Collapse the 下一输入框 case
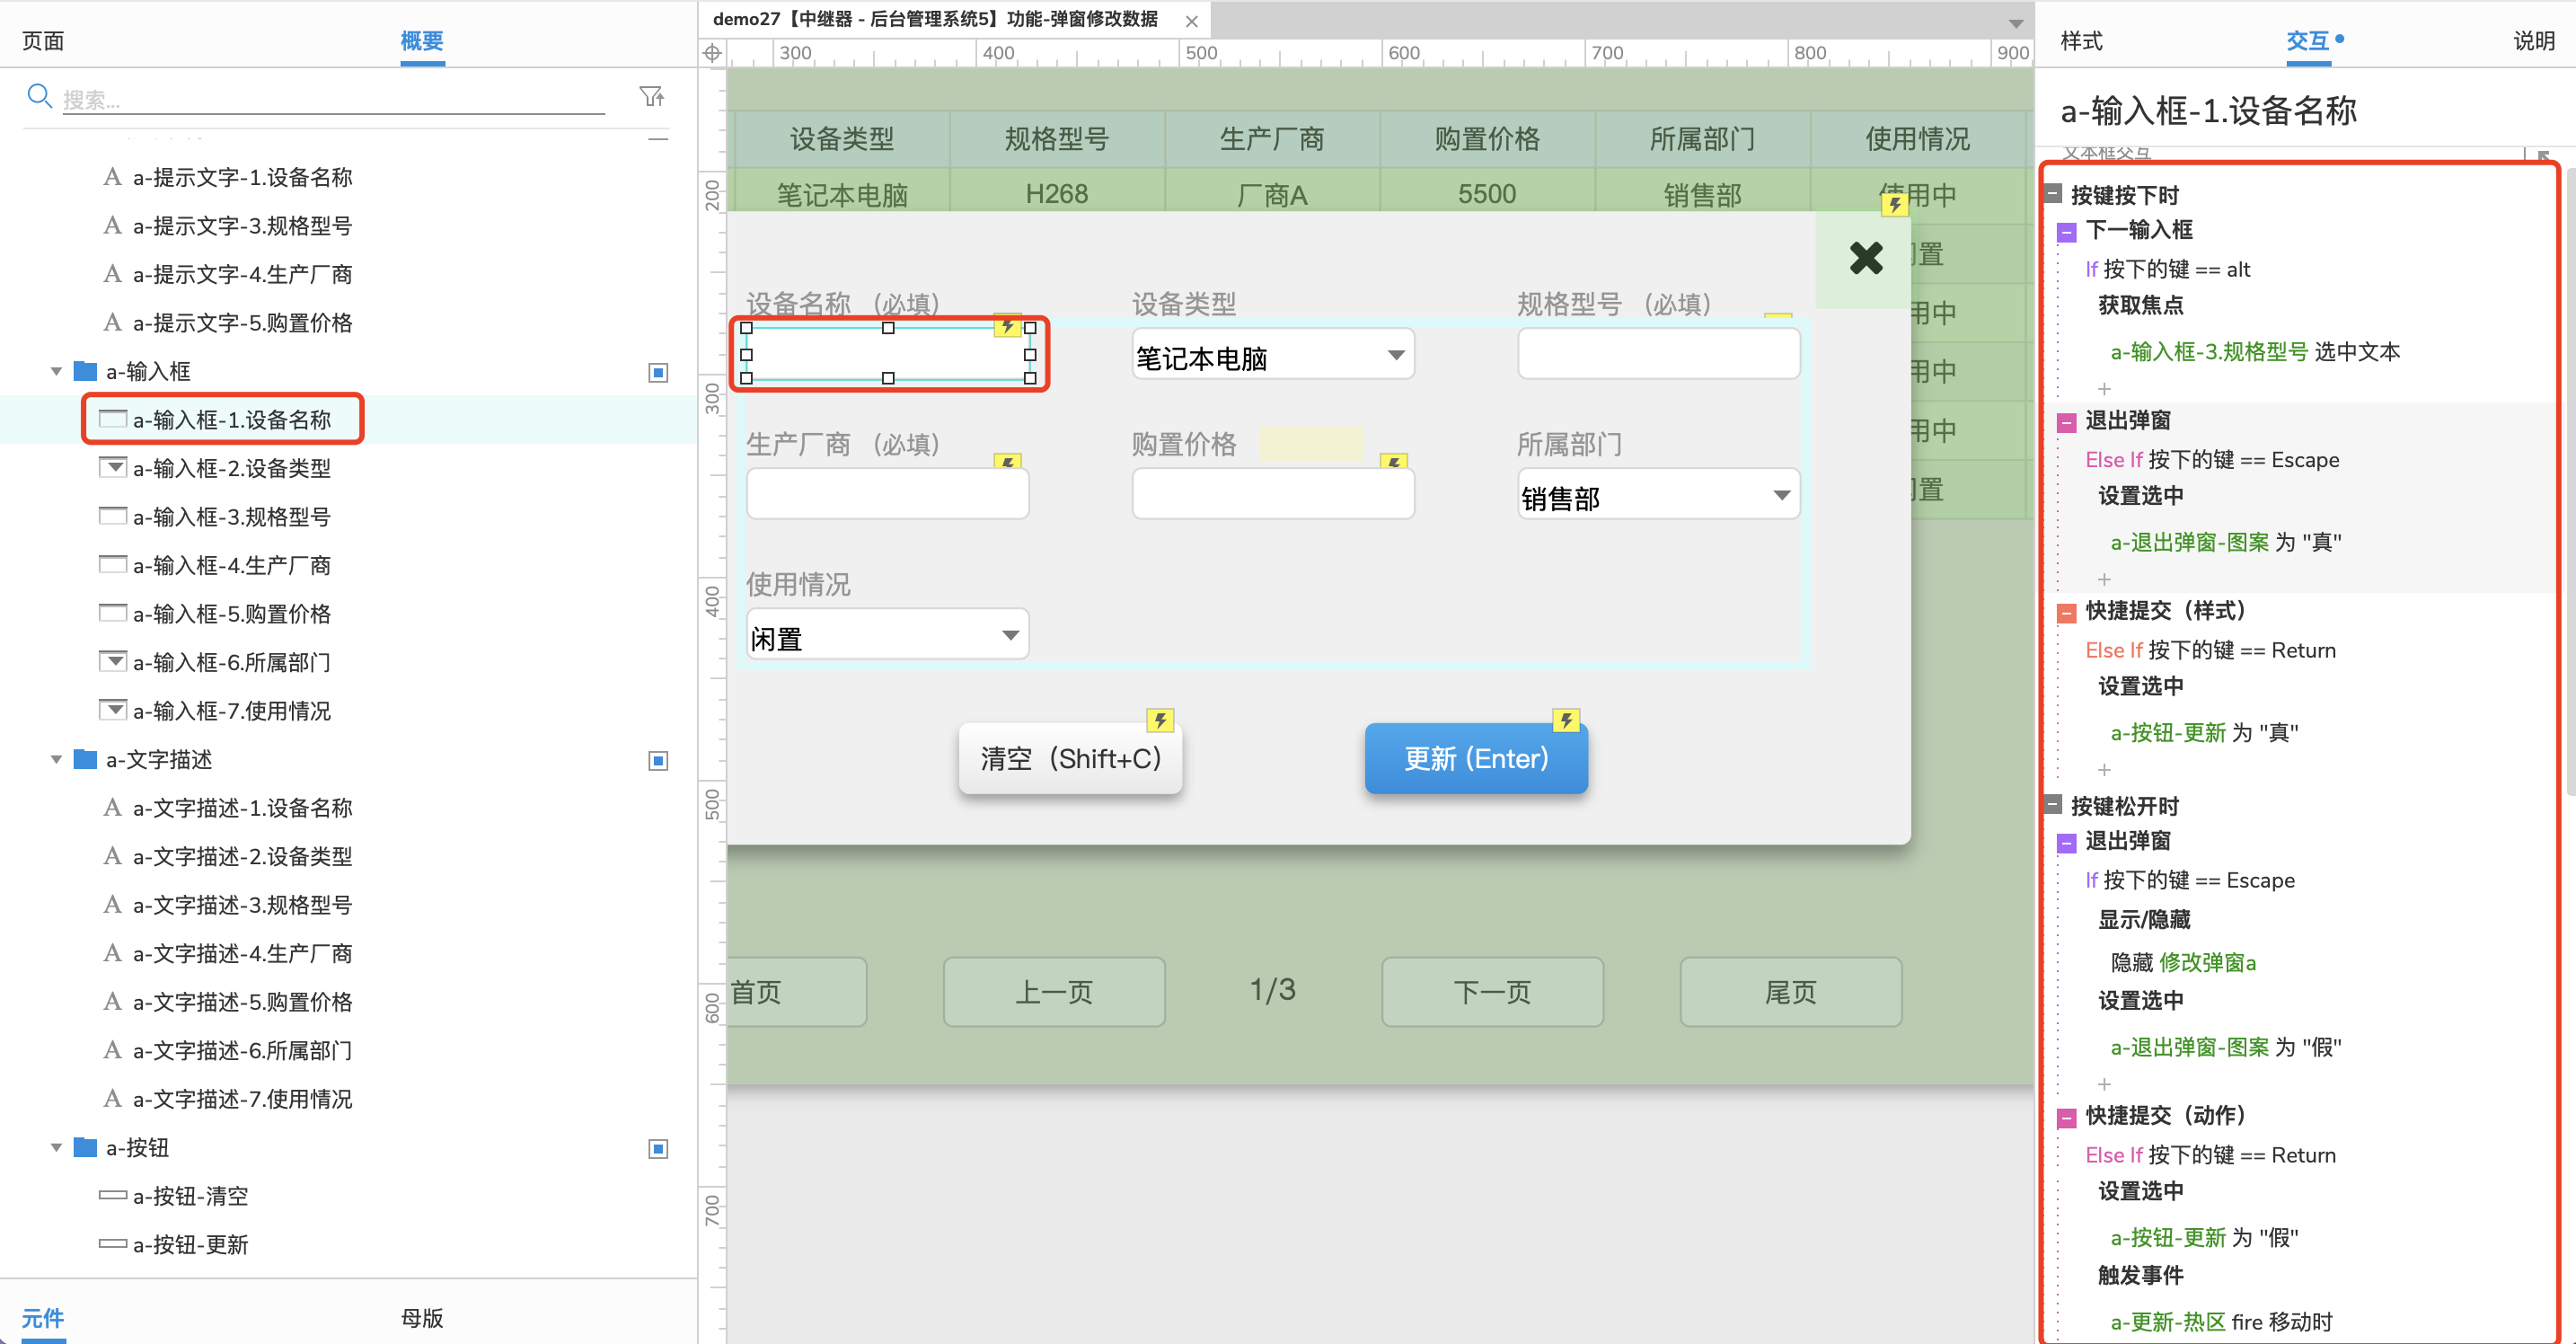Image resolution: width=2576 pixels, height=1344 pixels. pyautogui.click(x=2067, y=232)
